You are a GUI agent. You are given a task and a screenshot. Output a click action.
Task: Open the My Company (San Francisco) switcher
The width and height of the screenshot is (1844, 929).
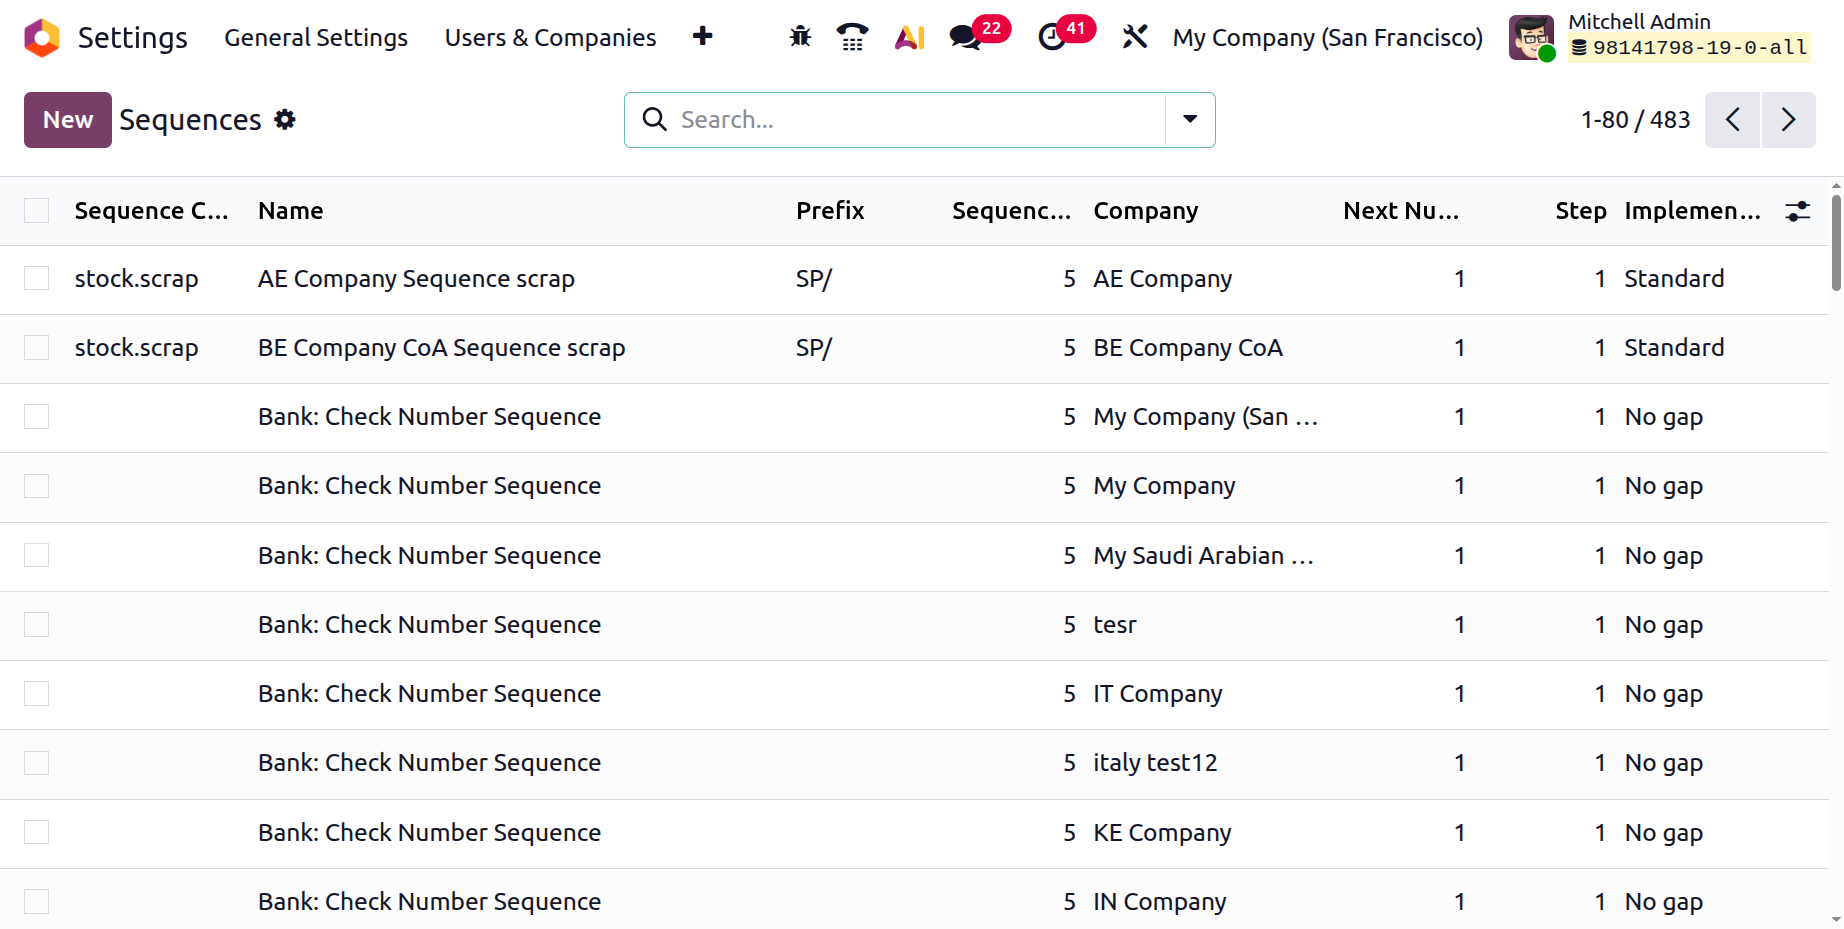[1327, 38]
